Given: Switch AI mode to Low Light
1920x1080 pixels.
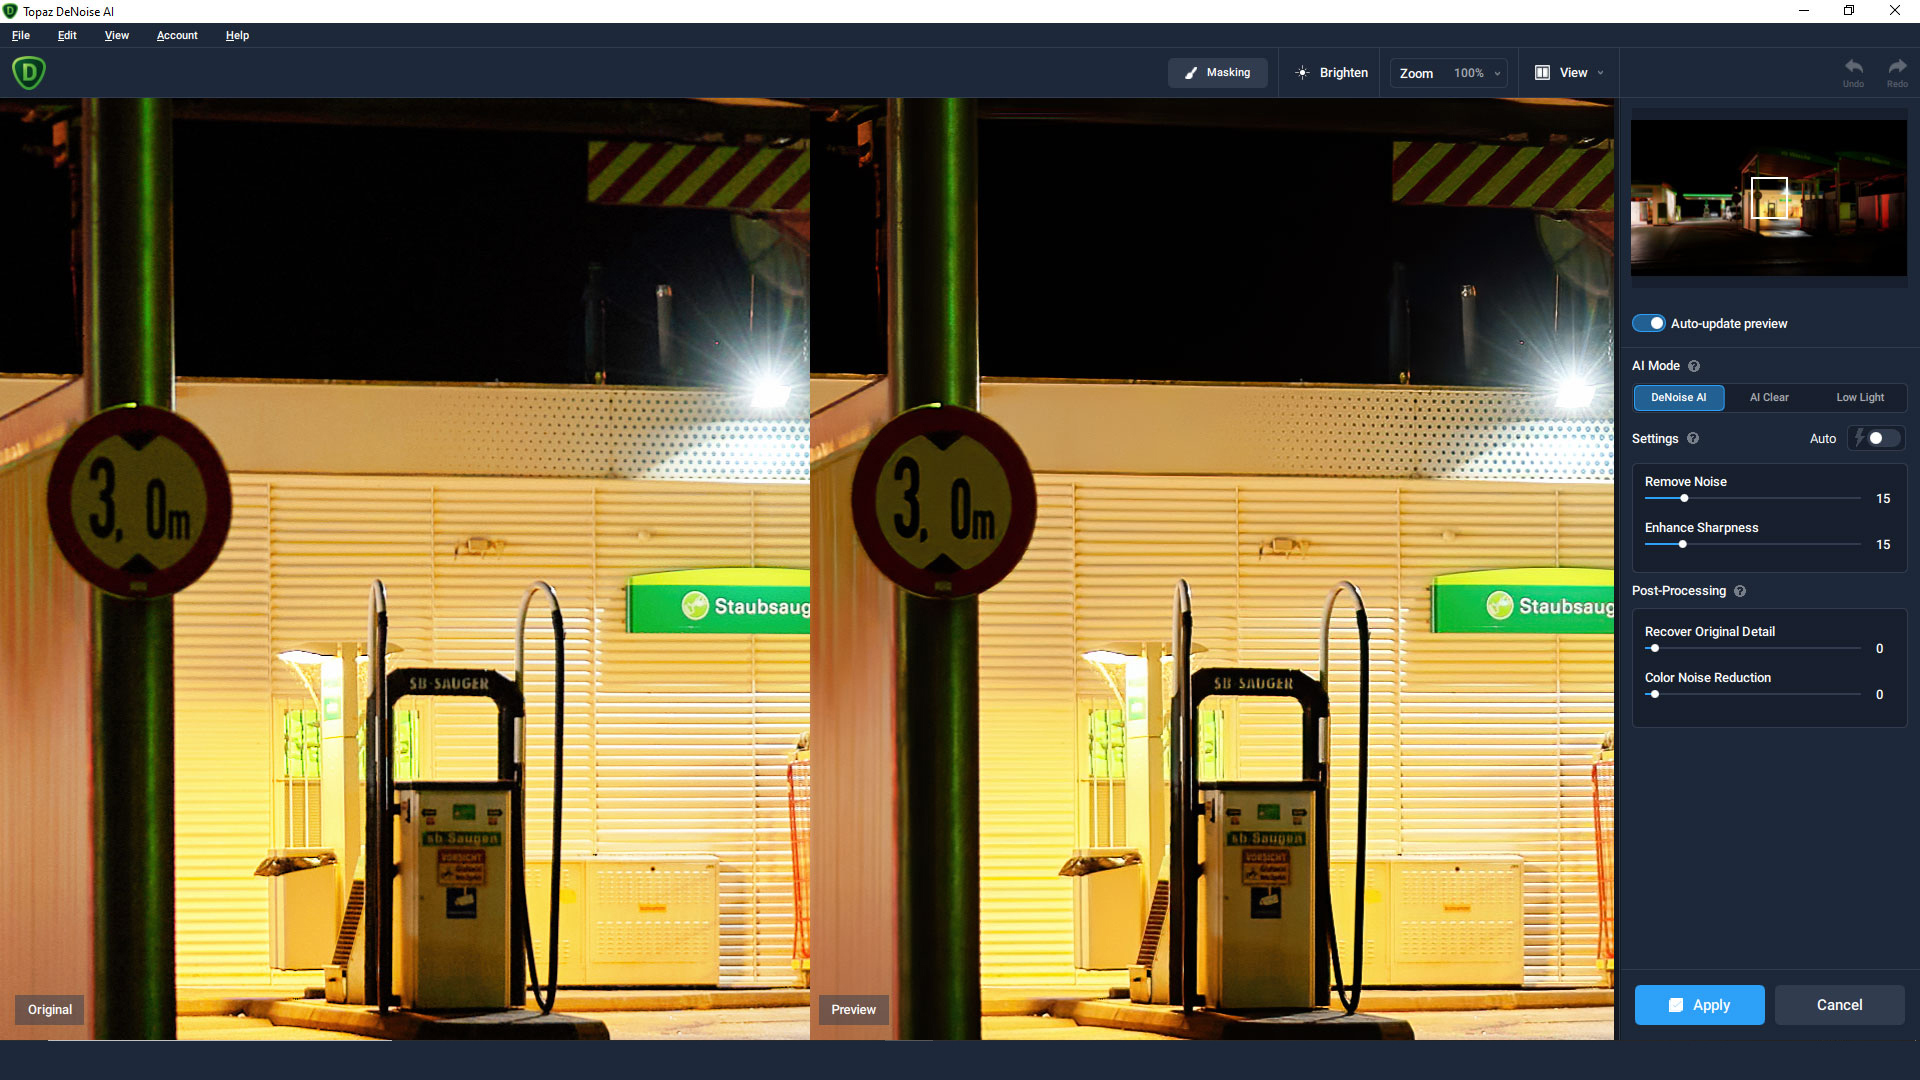Looking at the screenshot, I should tap(1859, 398).
